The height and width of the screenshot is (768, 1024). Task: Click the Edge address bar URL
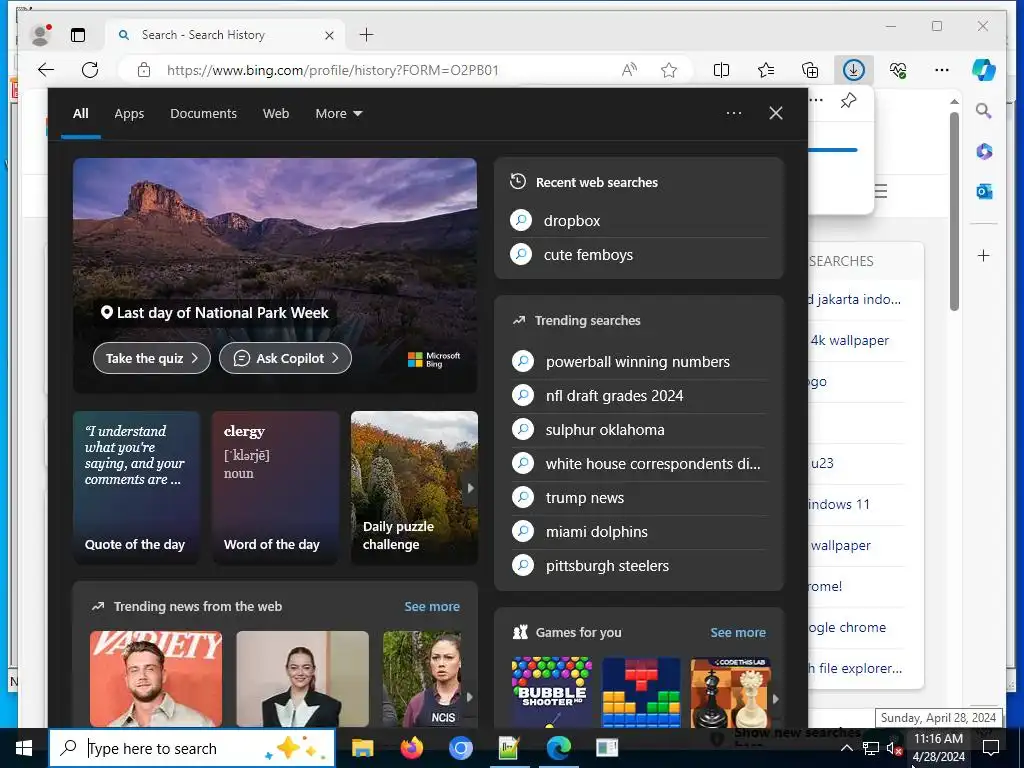[332, 71]
